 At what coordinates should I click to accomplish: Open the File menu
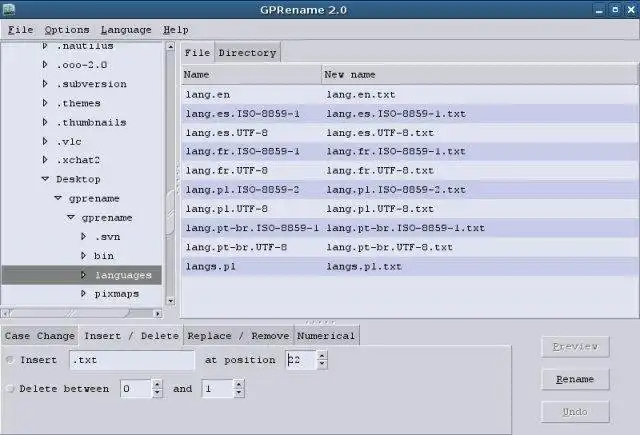point(20,30)
